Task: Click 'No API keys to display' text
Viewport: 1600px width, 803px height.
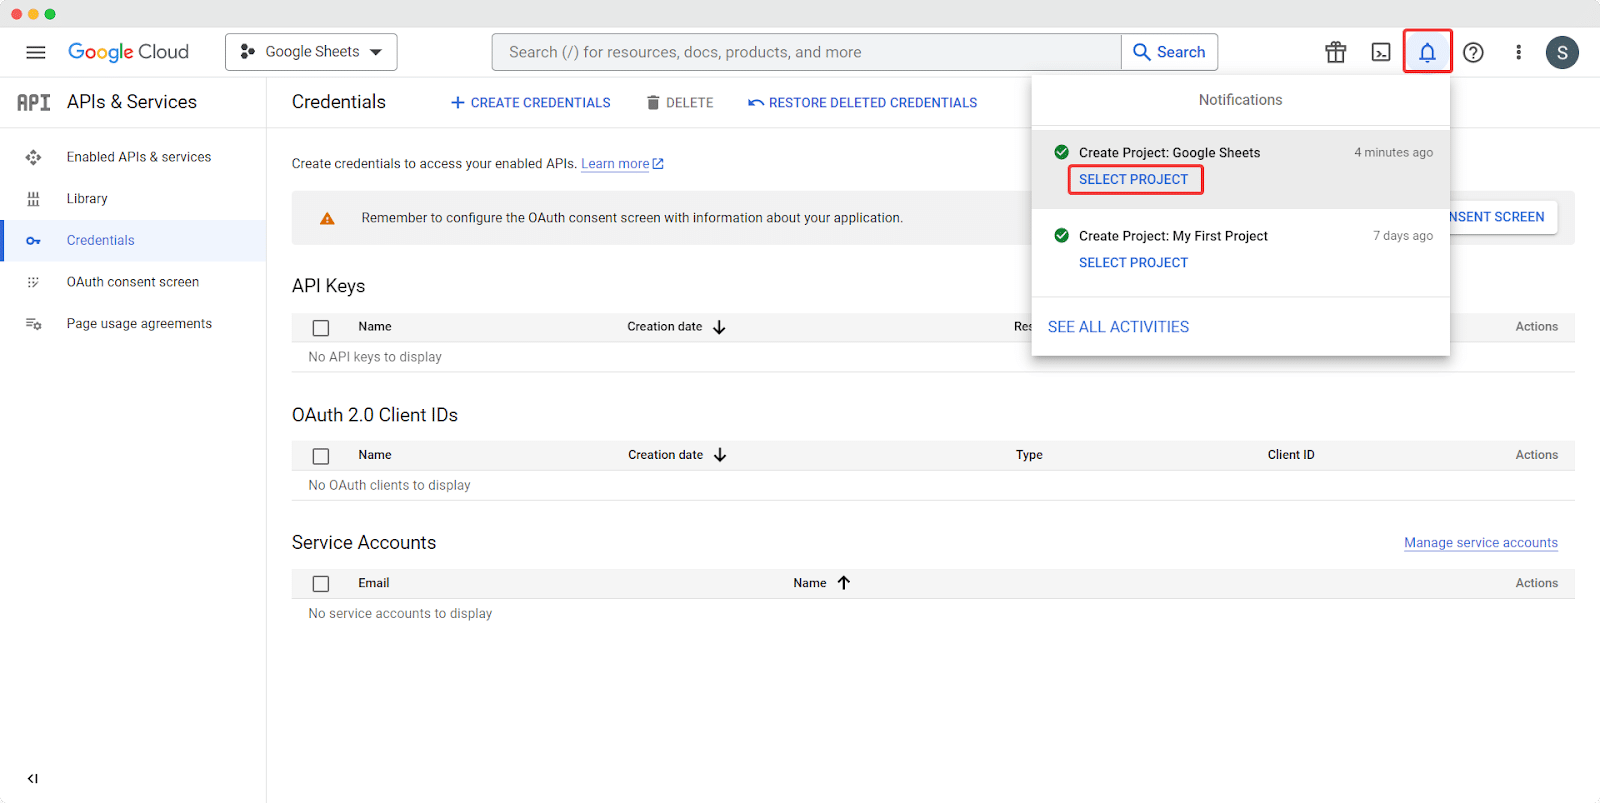Action: [375, 357]
